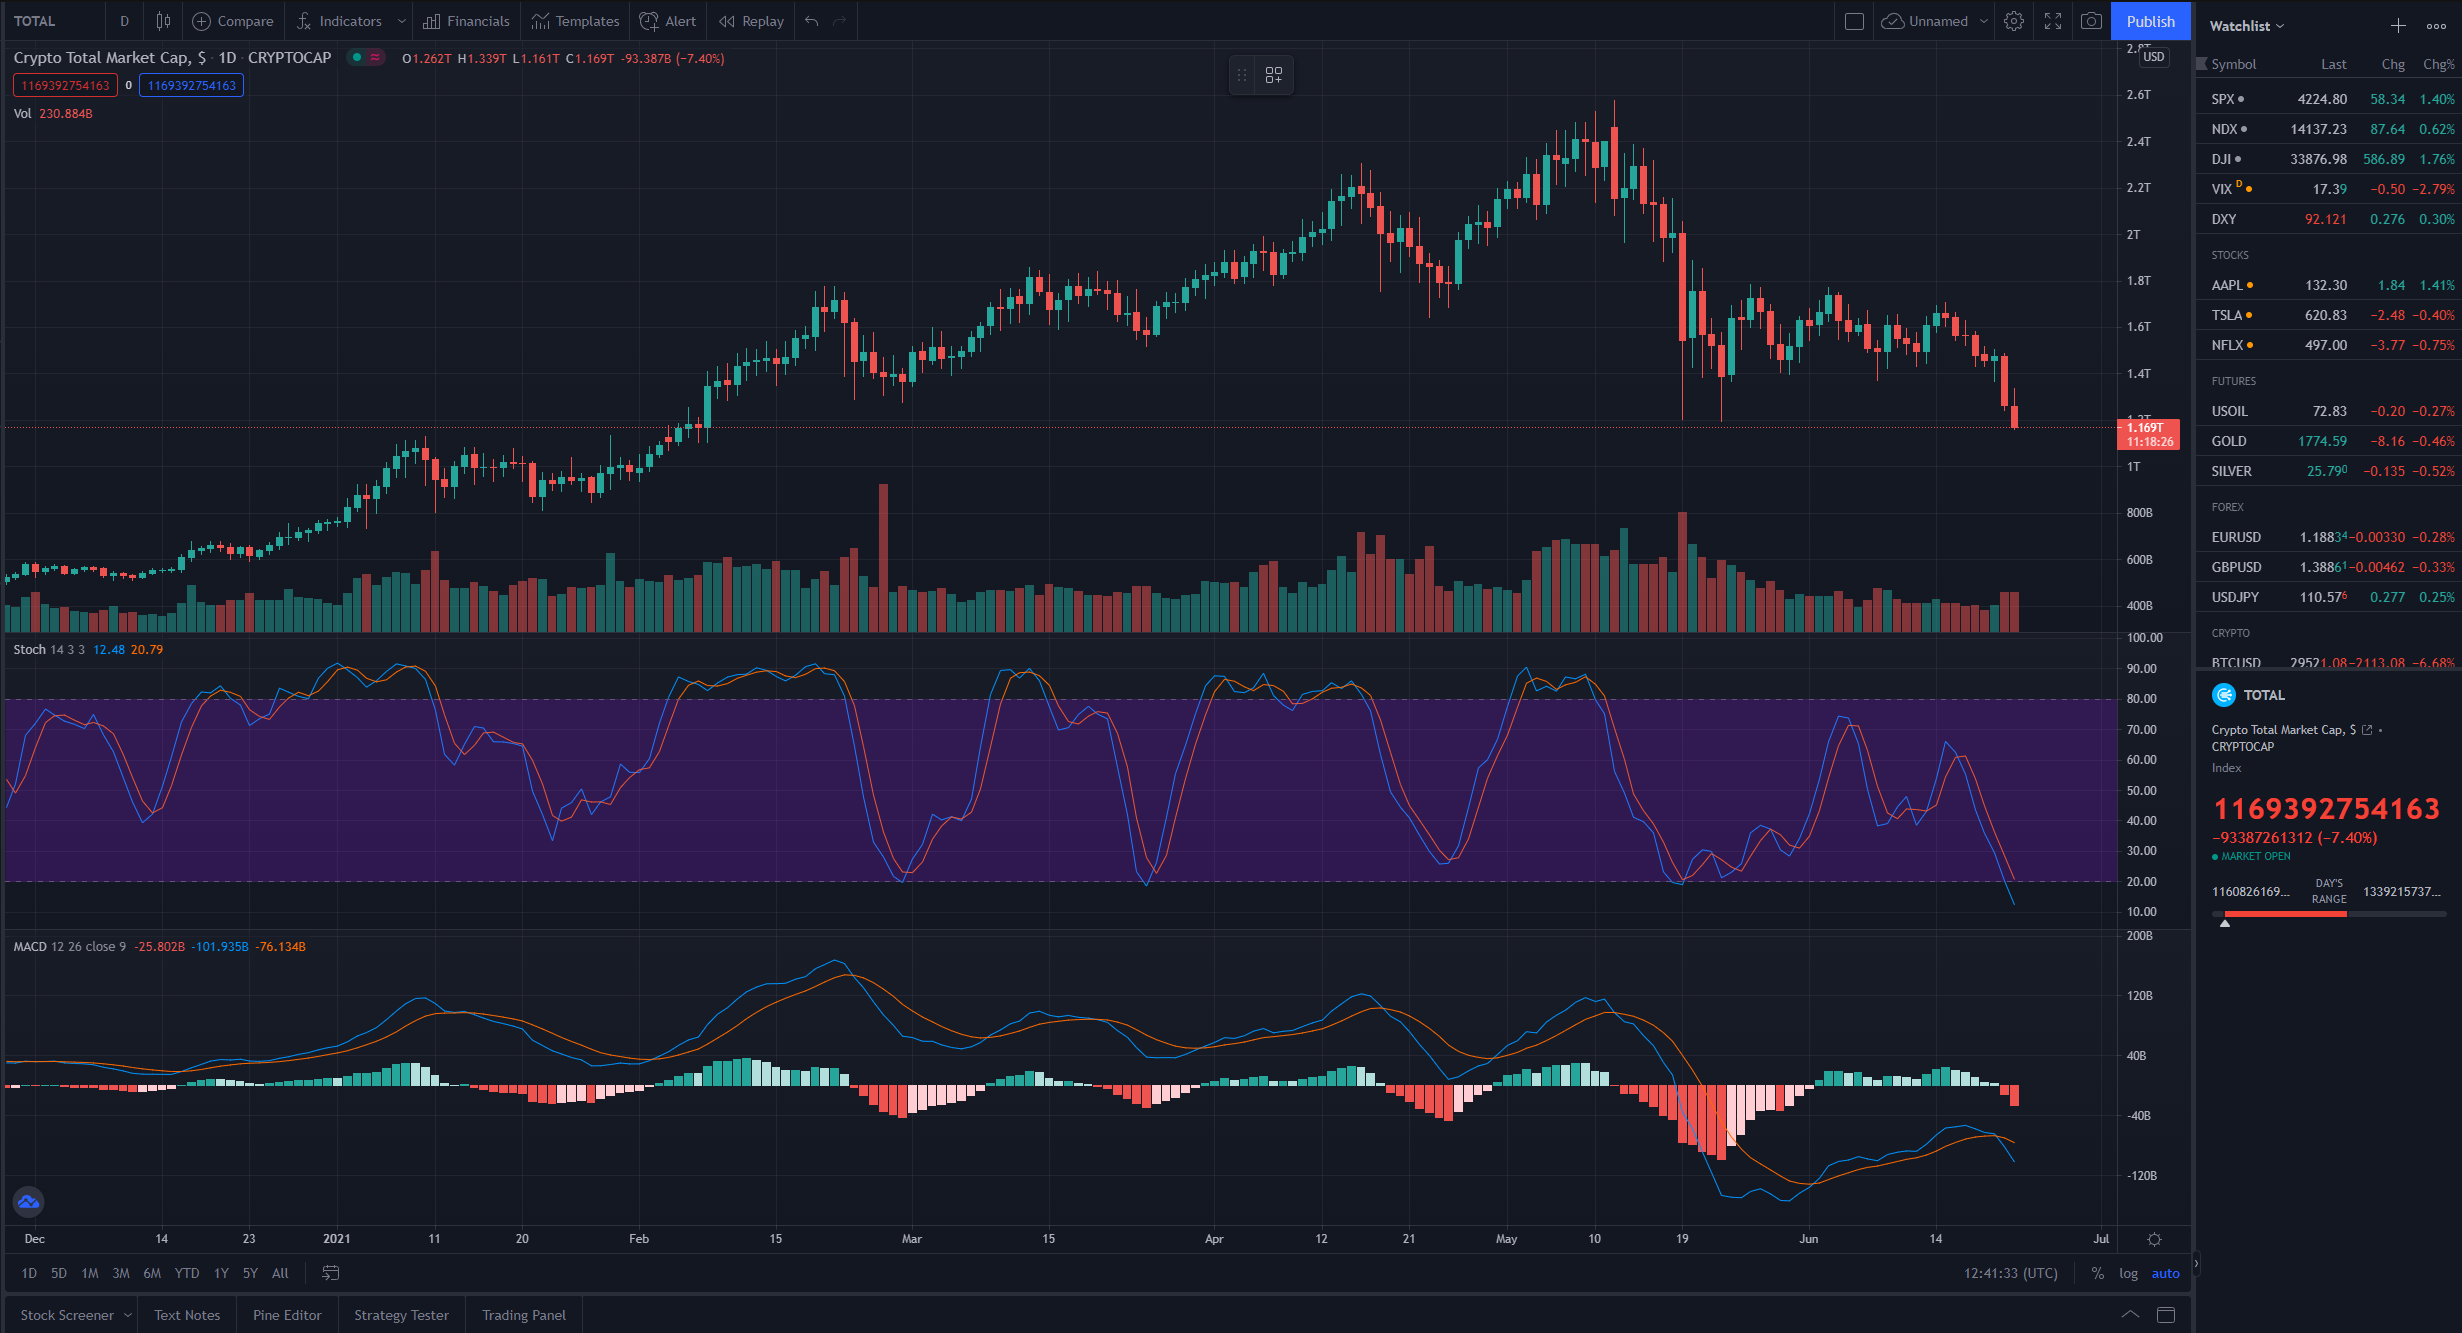Image resolution: width=2462 pixels, height=1333 pixels.
Task: Open the Trading Panel tab
Action: click(524, 1315)
